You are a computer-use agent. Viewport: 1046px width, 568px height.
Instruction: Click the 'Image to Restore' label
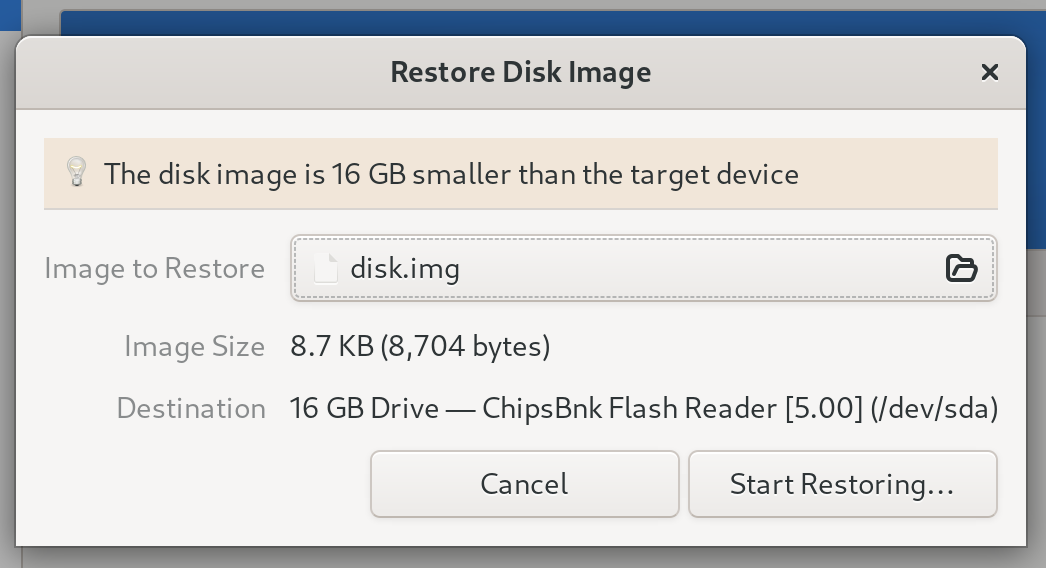click(154, 269)
